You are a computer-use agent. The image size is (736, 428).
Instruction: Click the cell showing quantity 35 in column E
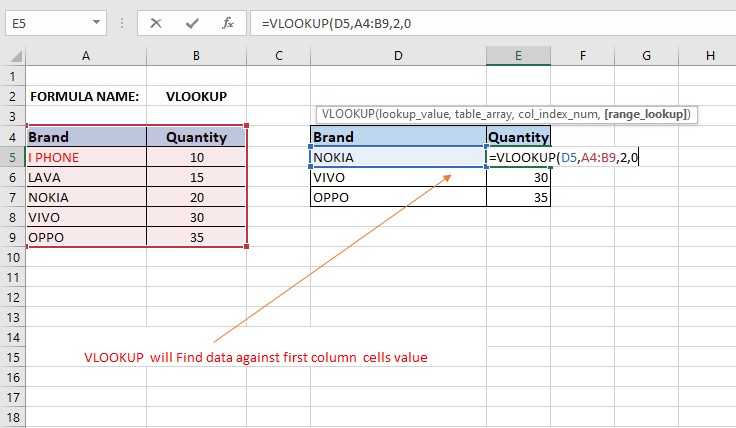[518, 197]
